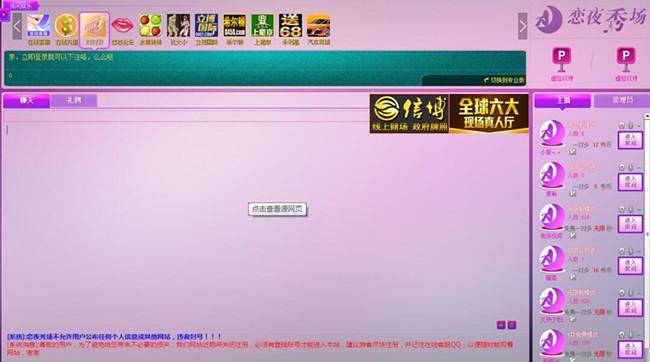The height and width of the screenshot is (362, 650).
Task: Enter the fourth host's room
Action: coord(630,266)
